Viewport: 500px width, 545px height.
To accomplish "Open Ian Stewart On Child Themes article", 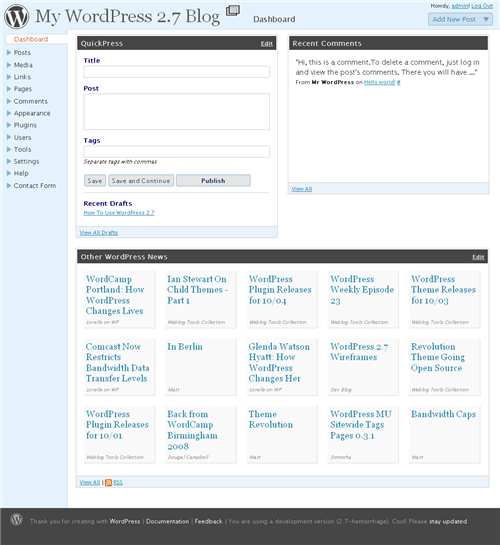I will point(197,290).
